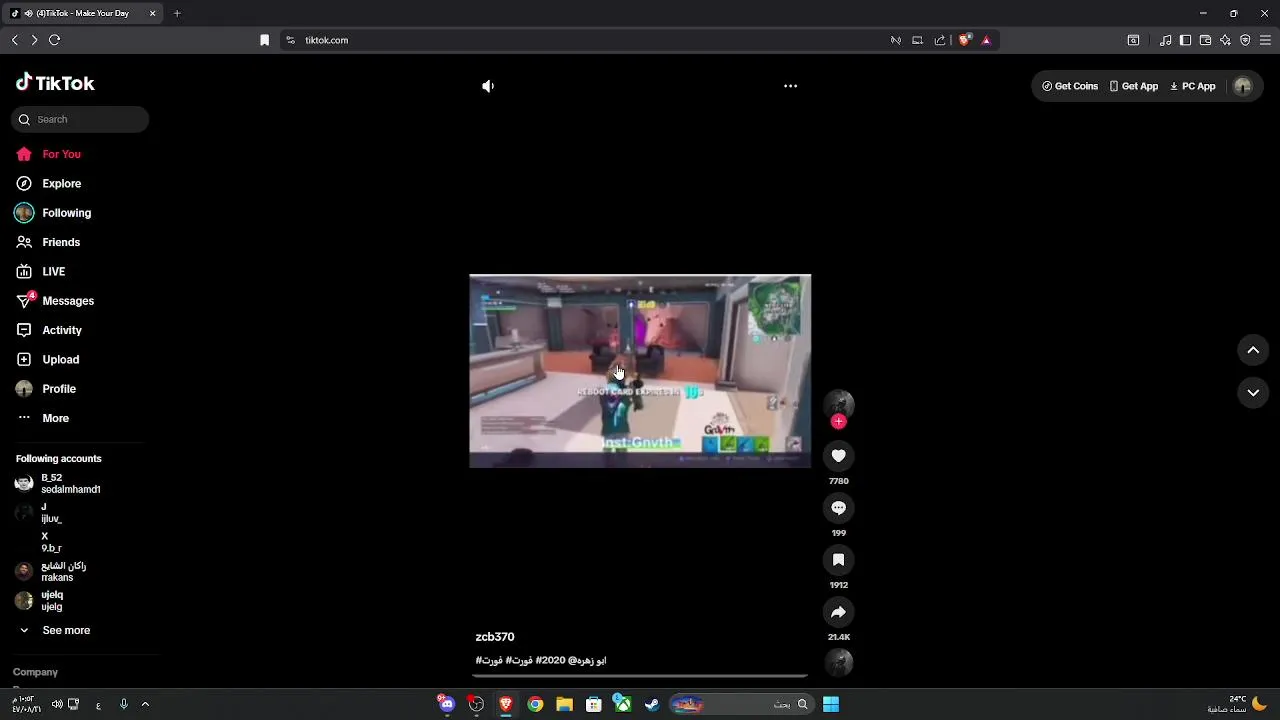Show hidden tray icons chevron
The width and height of the screenshot is (1280, 720).
coord(145,704)
